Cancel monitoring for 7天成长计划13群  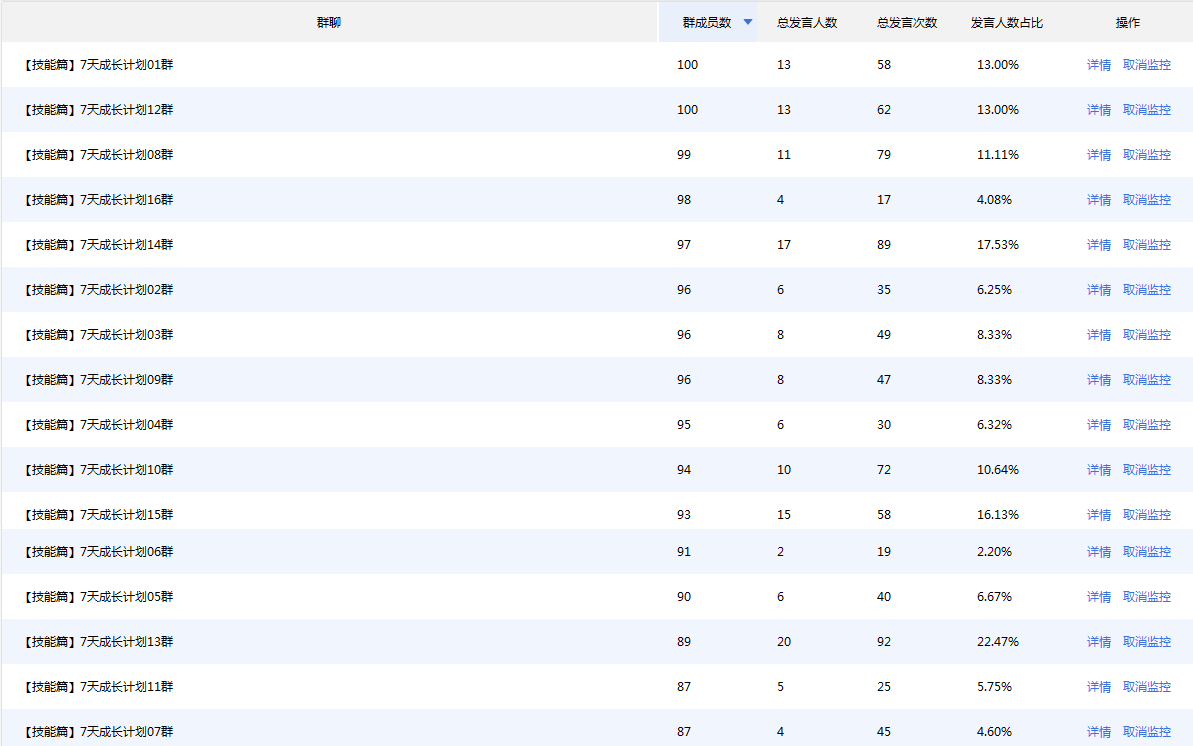(x=1146, y=642)
